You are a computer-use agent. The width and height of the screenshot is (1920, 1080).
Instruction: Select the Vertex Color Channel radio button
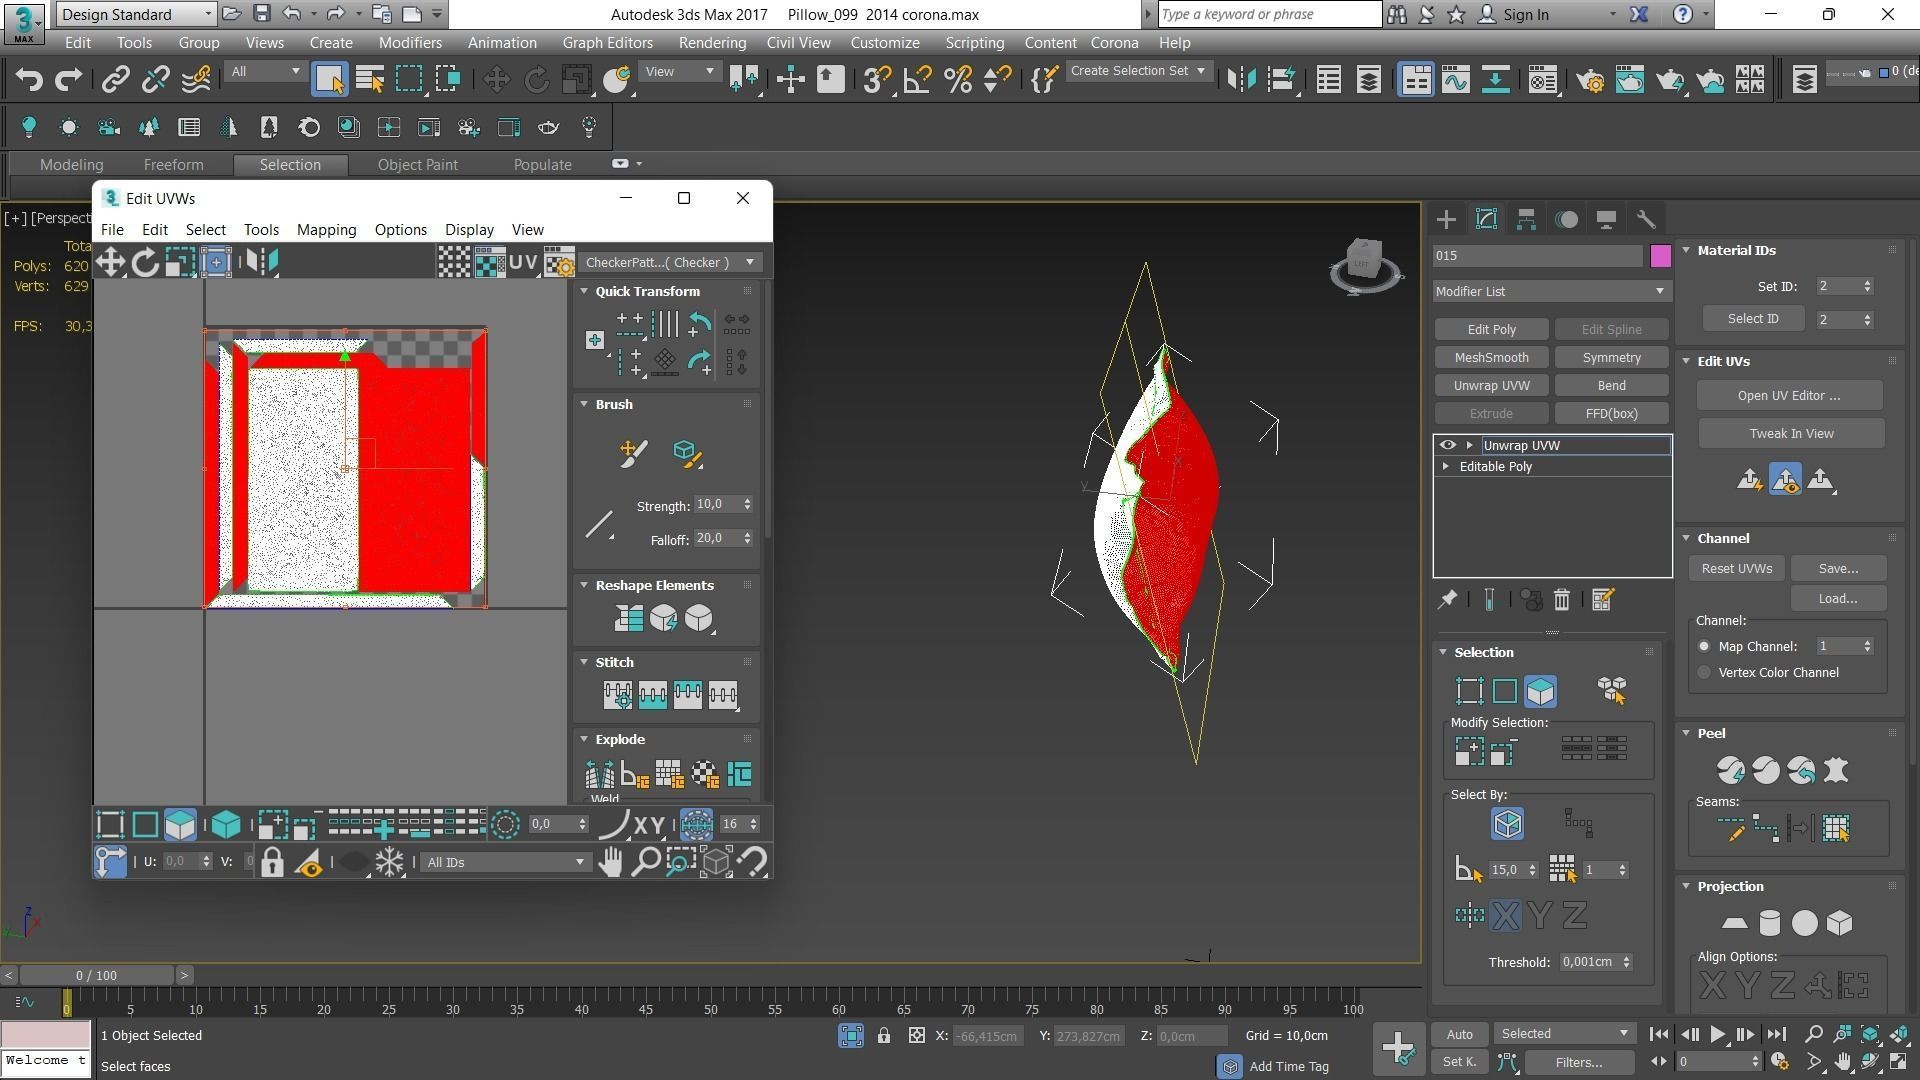[x=1704, y=673]
